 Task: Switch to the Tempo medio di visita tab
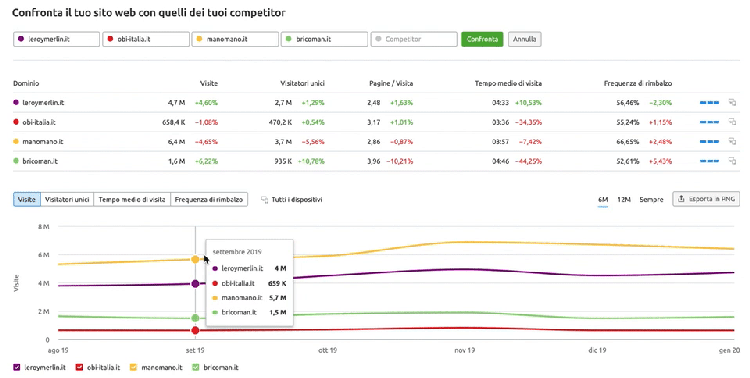pos(132,200)
